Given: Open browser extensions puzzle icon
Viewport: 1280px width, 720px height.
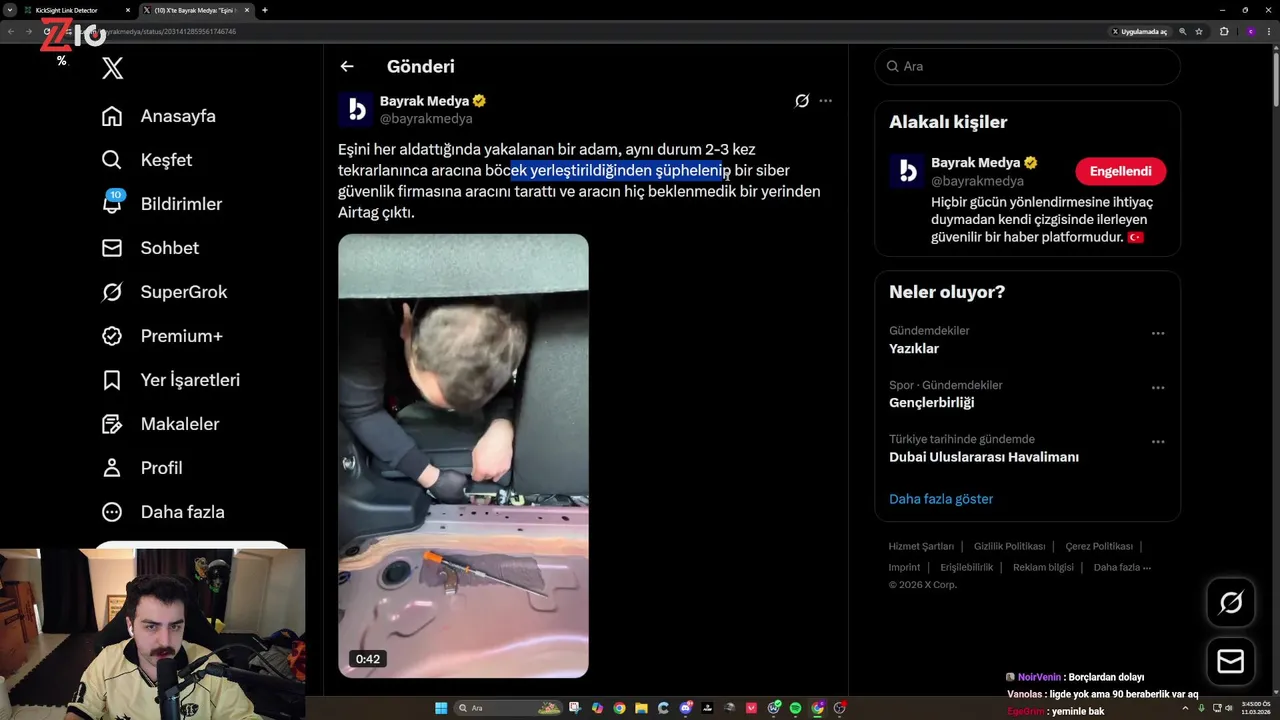Looking at the screenshot, I should (x=1224, y=32).
